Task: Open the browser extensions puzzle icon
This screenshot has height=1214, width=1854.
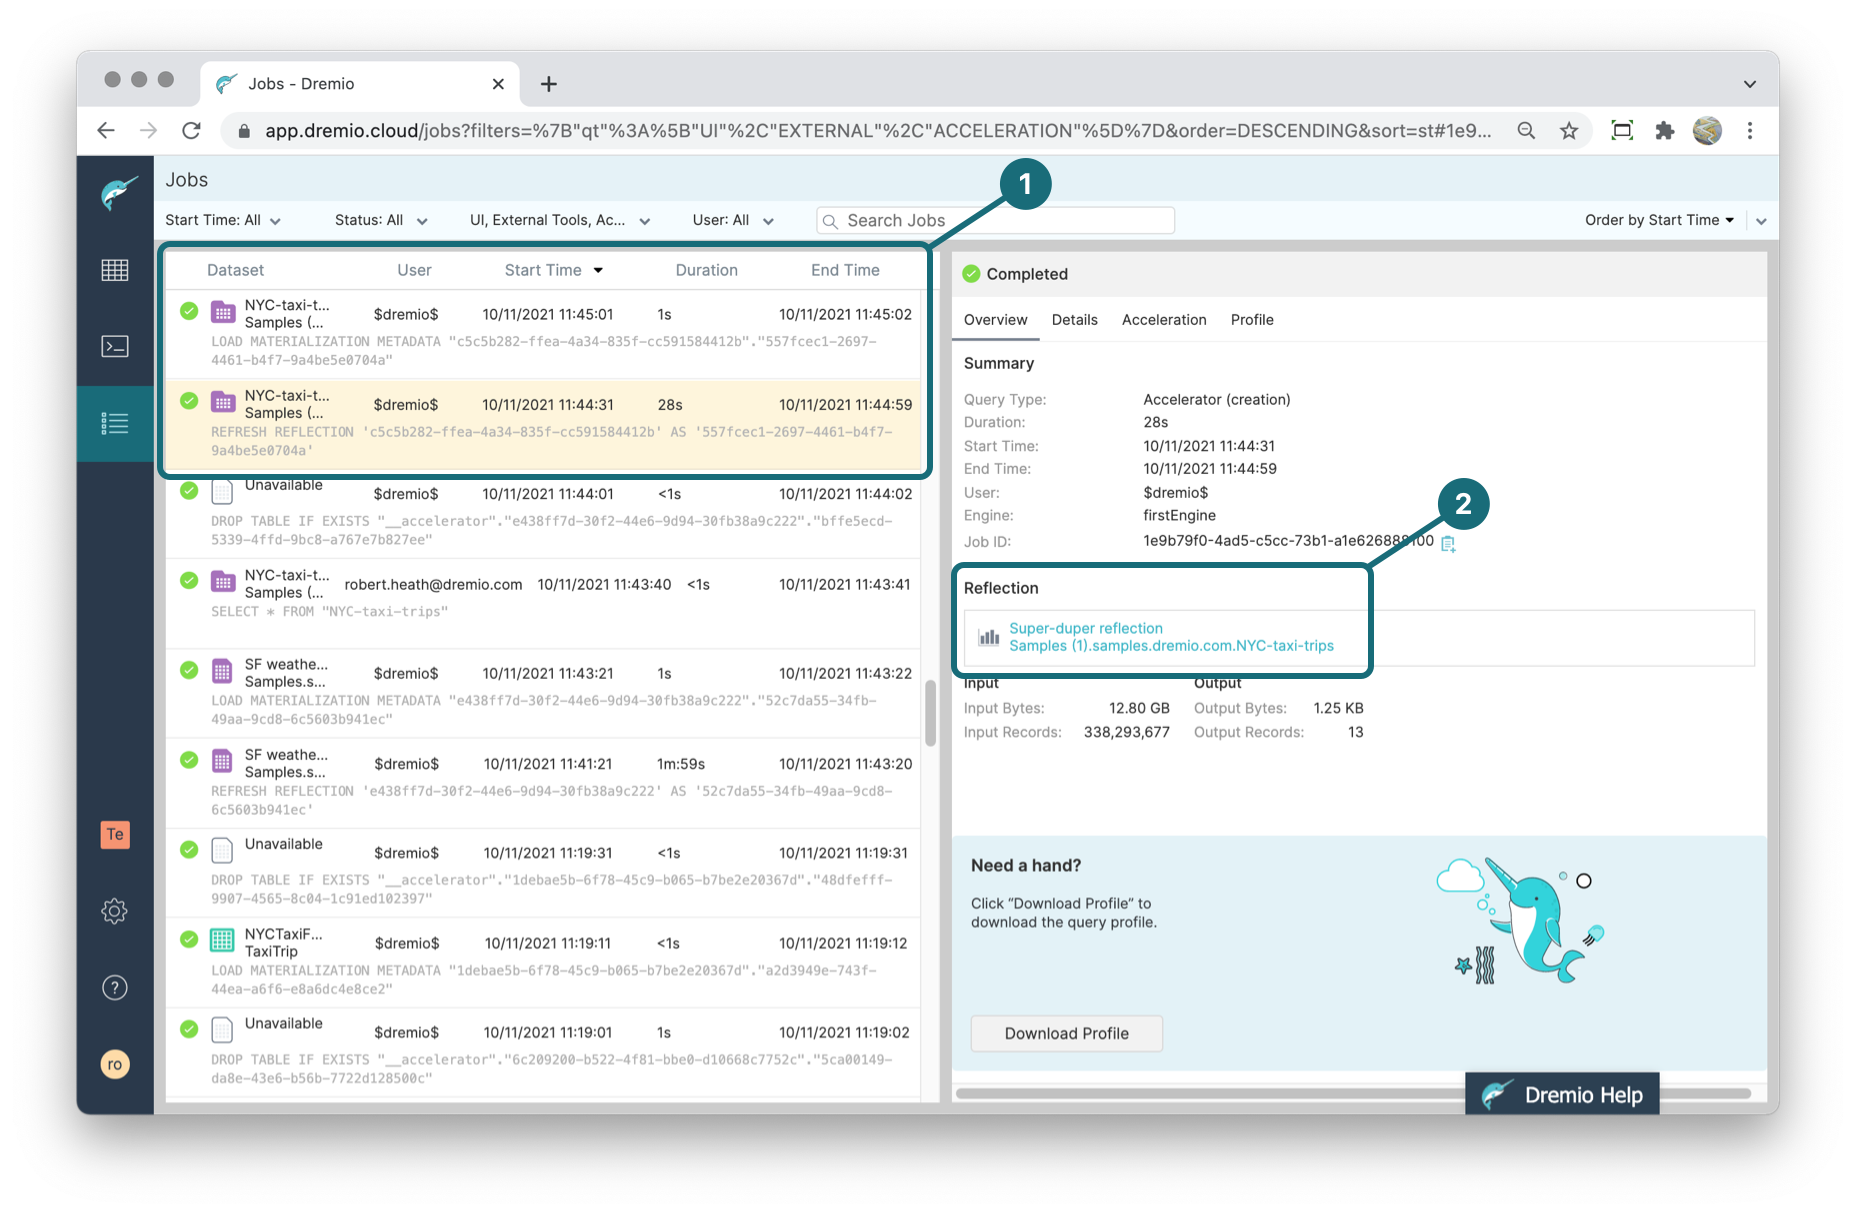Action: [x=1664, y=131]
